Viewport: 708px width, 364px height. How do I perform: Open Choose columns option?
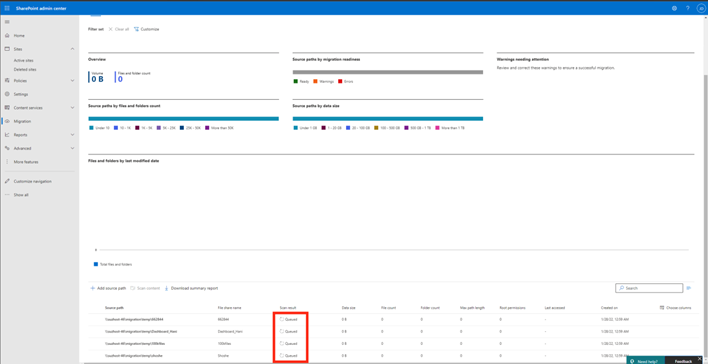(x=675, y=308)
